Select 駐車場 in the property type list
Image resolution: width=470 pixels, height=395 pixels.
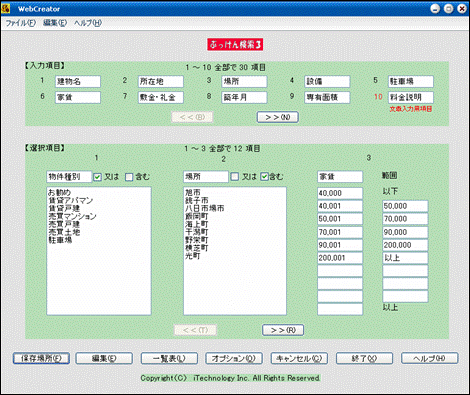60,240
